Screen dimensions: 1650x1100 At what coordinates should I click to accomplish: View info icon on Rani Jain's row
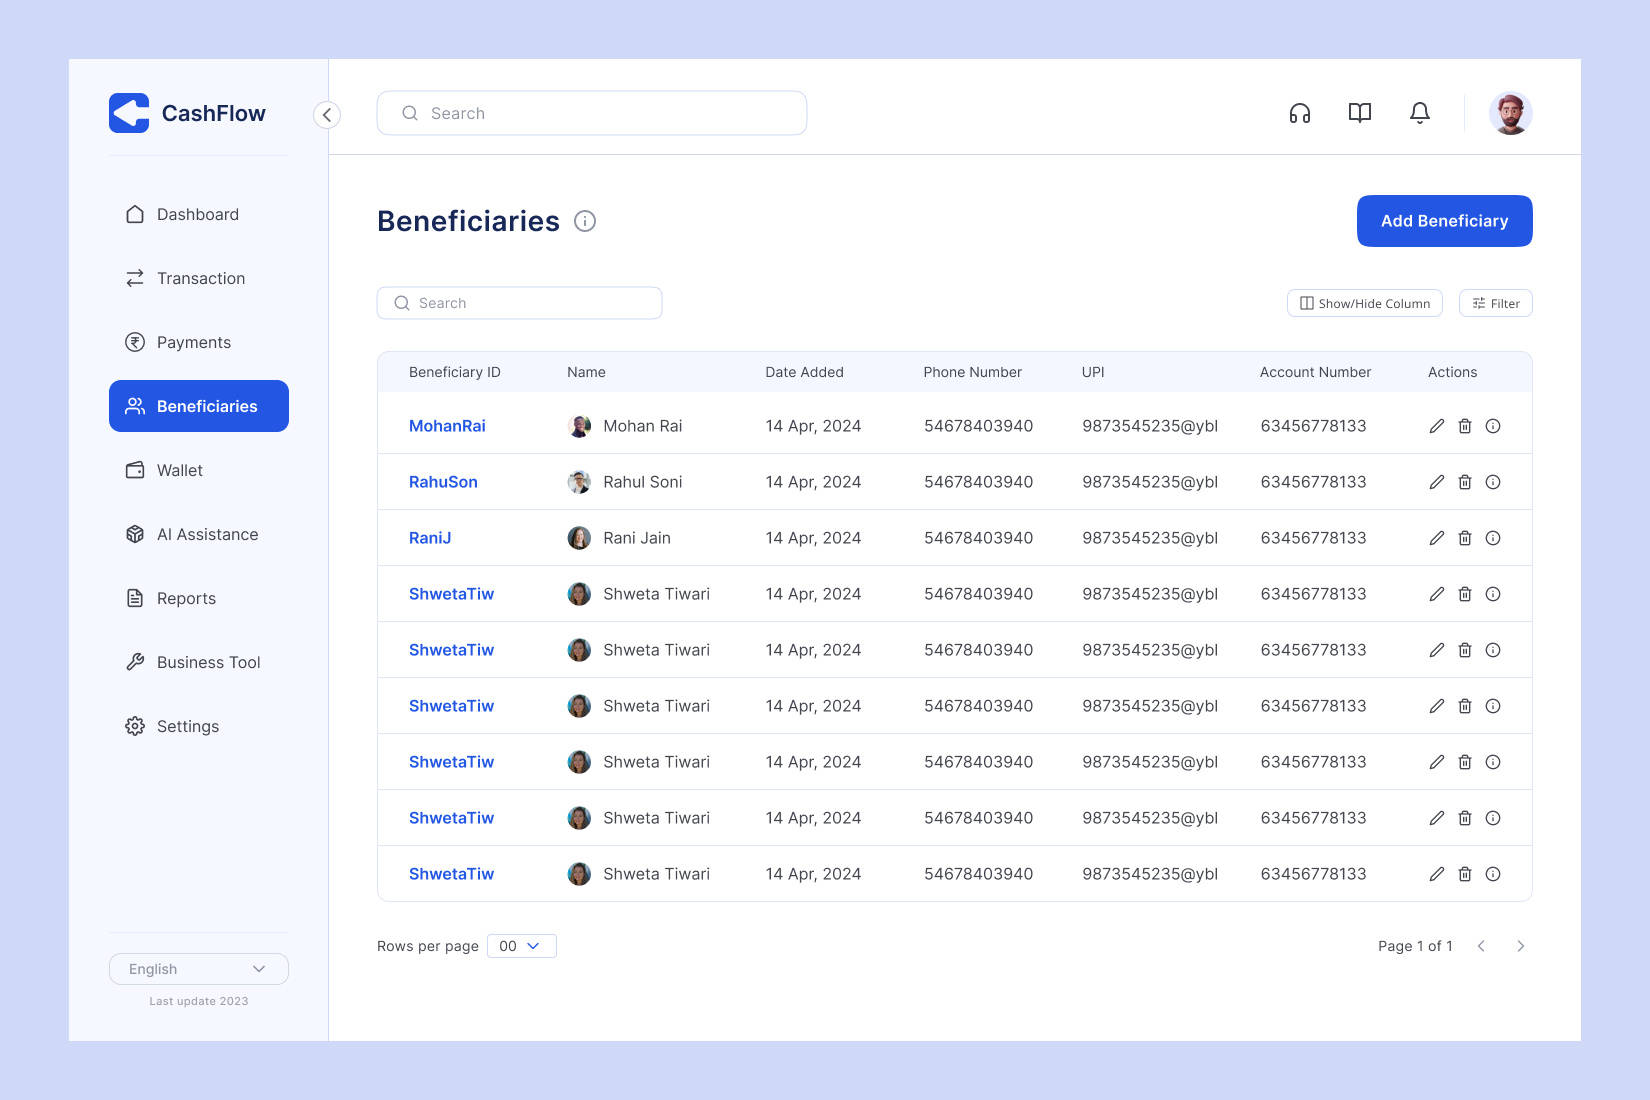coord(1493,537)
